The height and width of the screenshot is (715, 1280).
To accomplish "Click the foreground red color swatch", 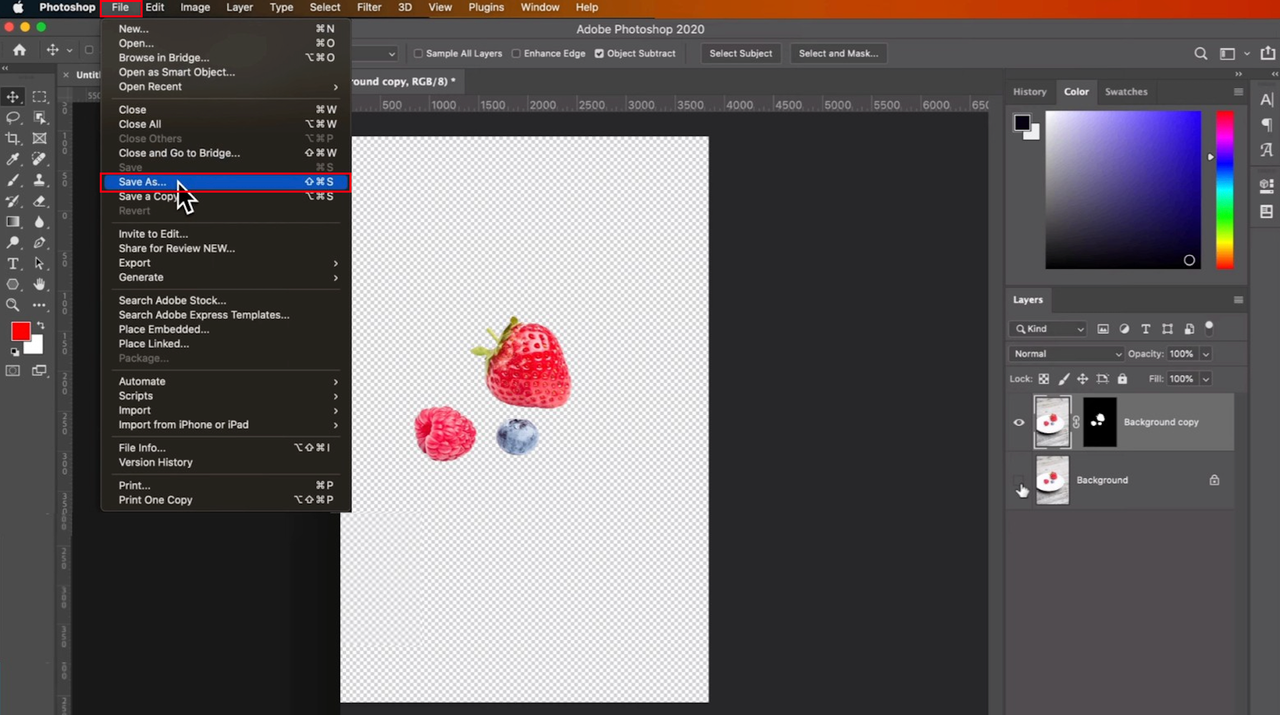I will (20, 332).
